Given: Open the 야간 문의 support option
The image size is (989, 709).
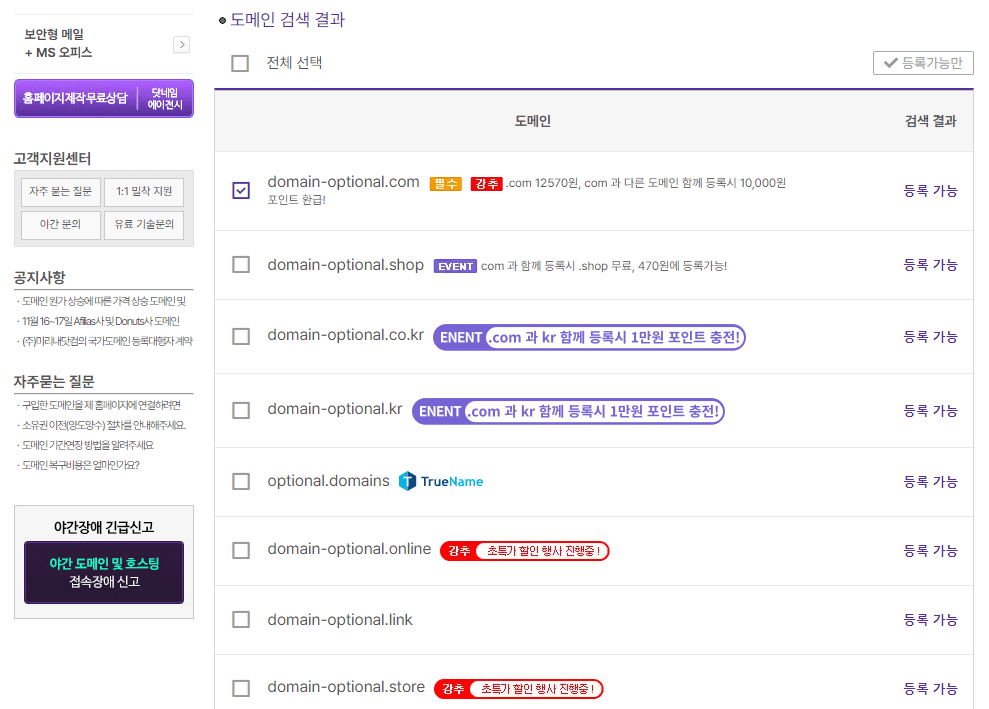Looking at the screenshot, I should point(60,225).
